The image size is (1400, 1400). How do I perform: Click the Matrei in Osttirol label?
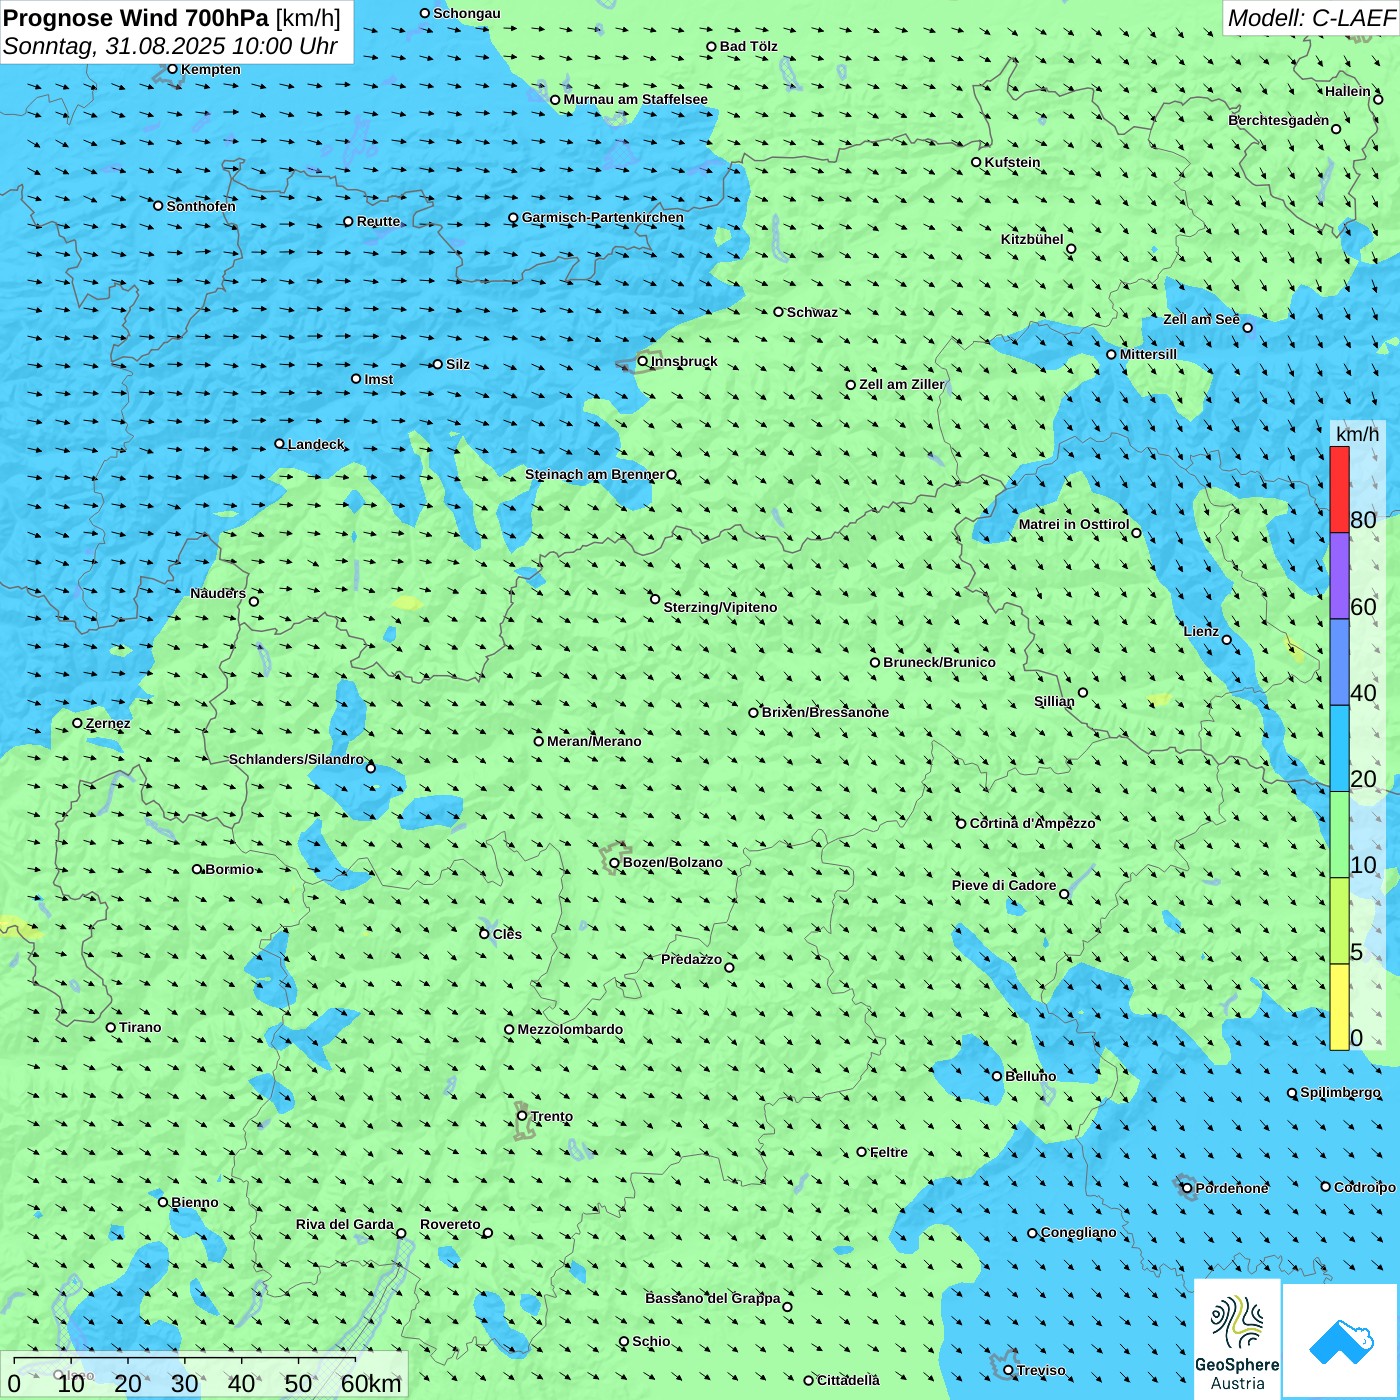point(1074,524)
